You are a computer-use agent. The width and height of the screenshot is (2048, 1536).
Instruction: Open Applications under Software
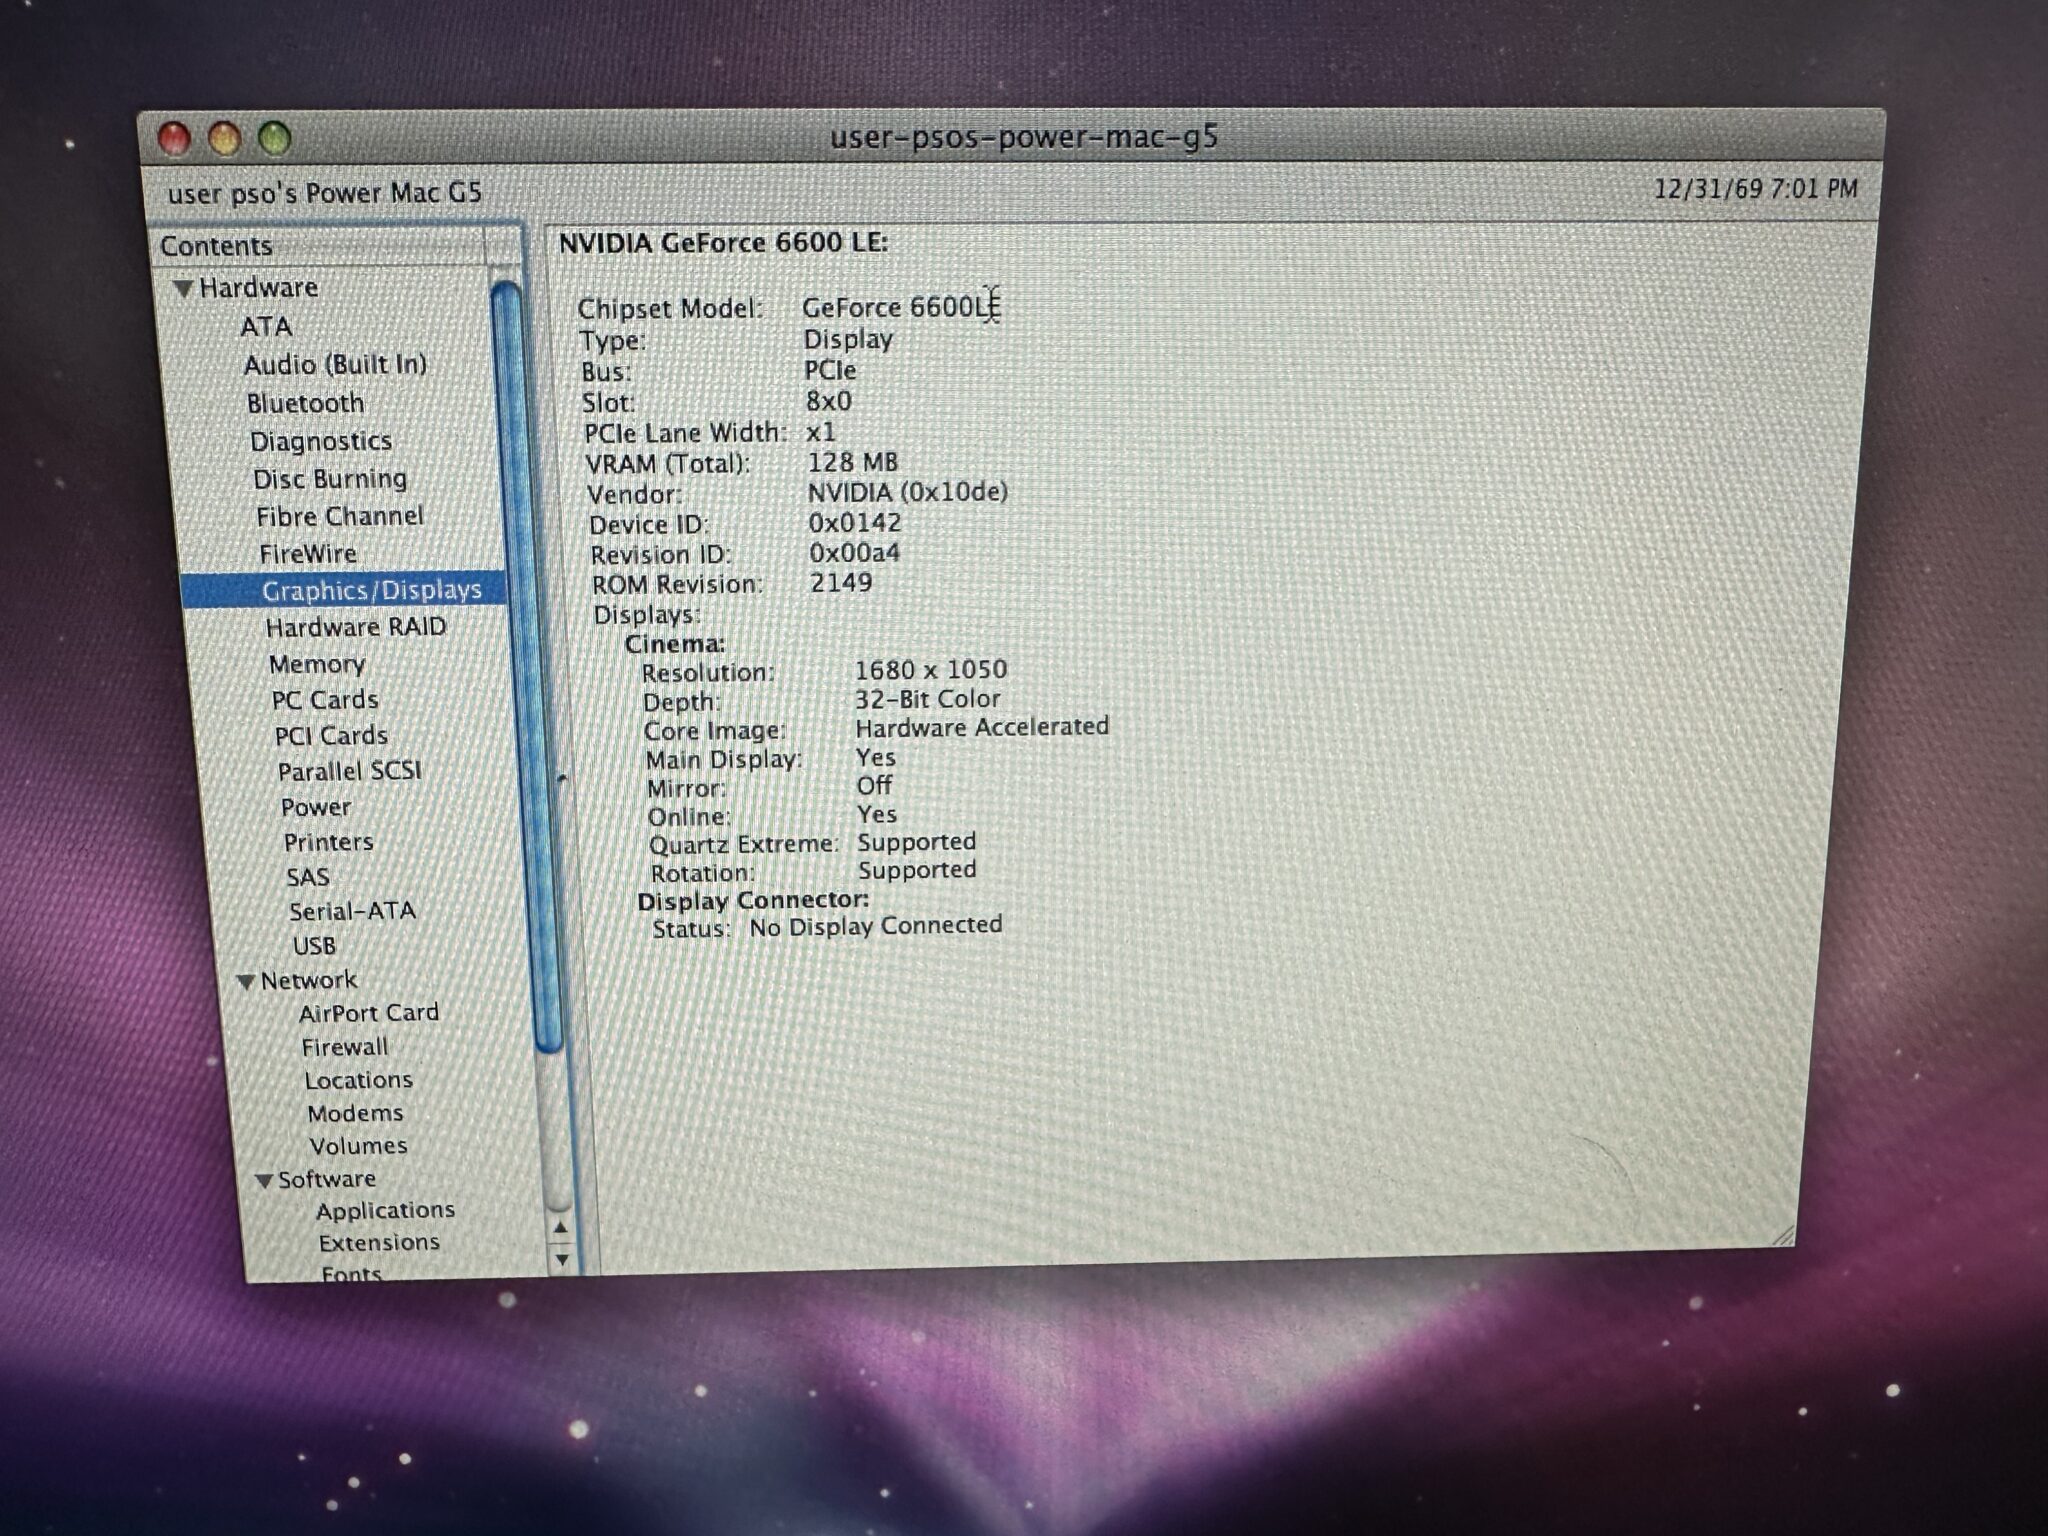pyautogui.click(x=385, y=1209)
